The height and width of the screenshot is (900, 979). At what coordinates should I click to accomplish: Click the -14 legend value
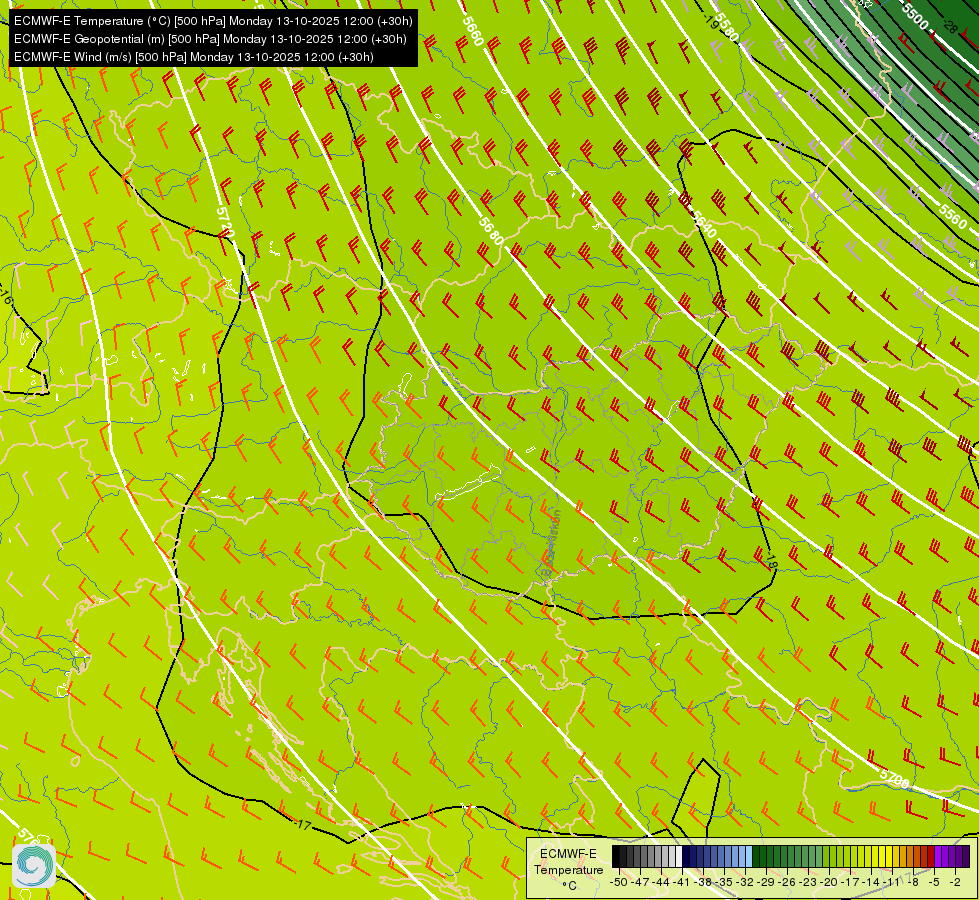pyautogui.click(x=872, y=882)
